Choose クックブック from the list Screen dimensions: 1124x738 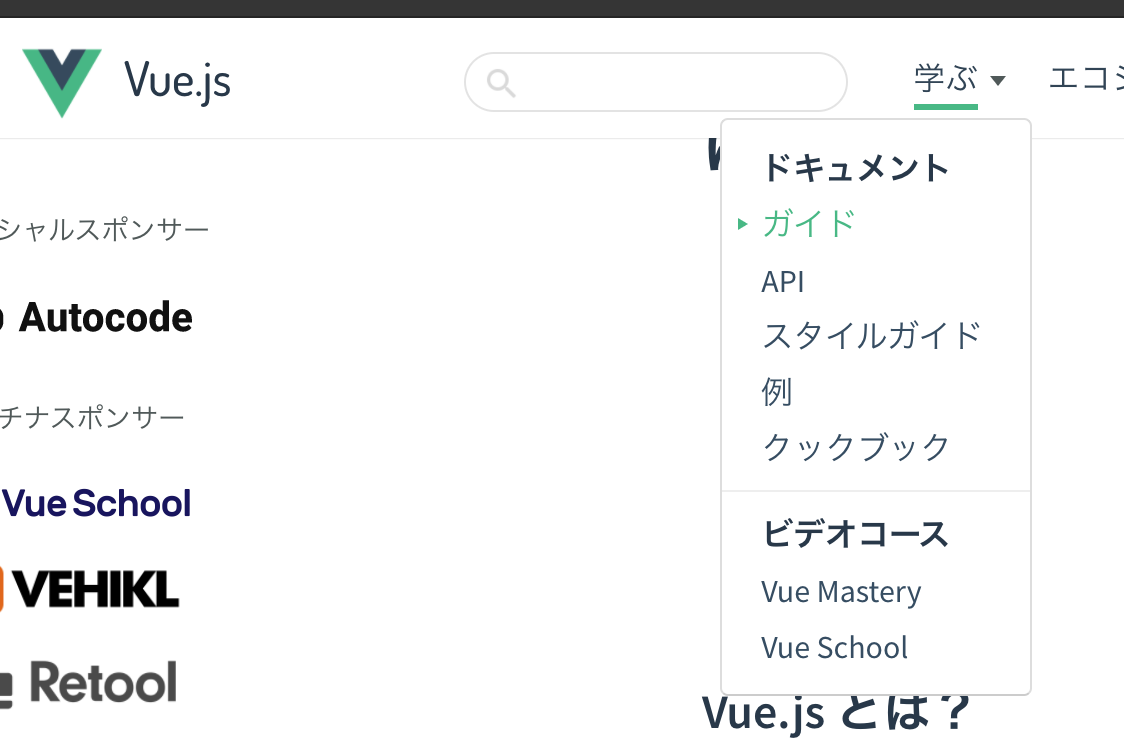point(855,447)
